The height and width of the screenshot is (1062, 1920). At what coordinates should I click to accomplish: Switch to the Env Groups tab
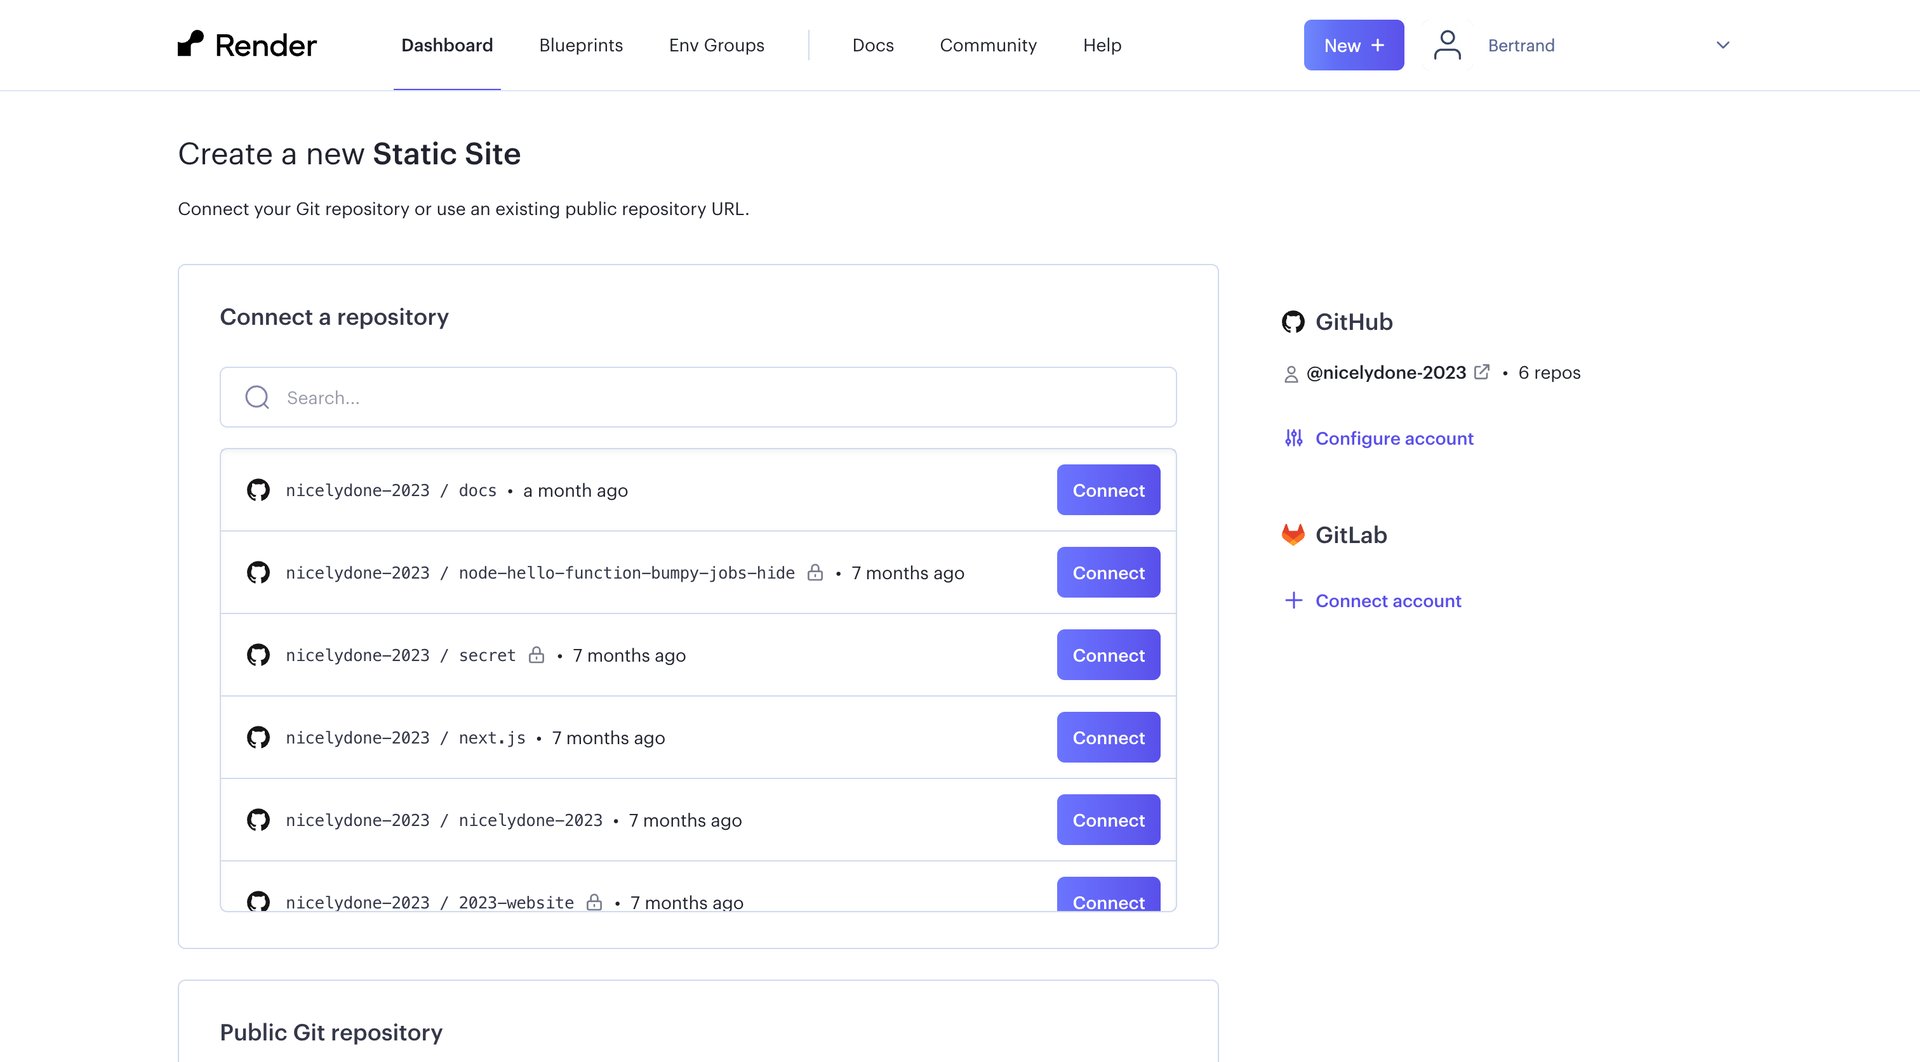pos(716,45)
